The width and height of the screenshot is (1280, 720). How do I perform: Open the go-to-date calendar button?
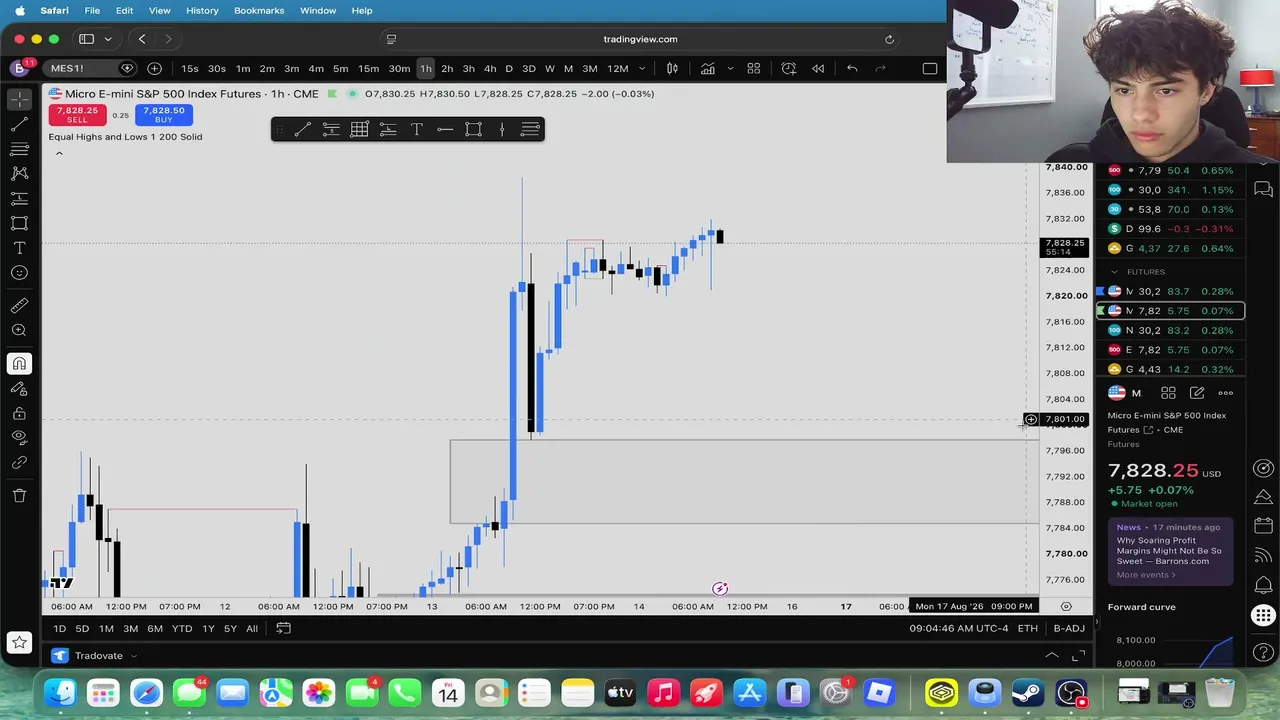point(283,628)
